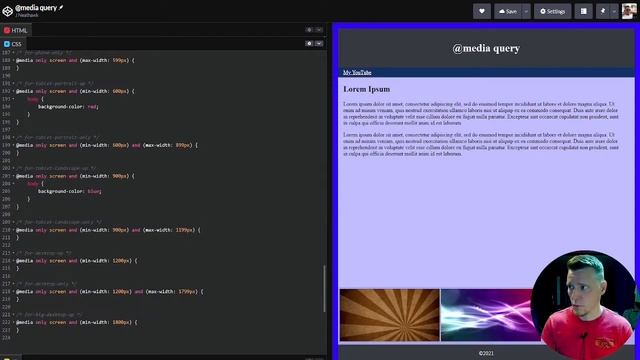Open the My YouTube link in preview
Image resolution: width=640 pixels, height=360 pixels.
tap(357, 72)
